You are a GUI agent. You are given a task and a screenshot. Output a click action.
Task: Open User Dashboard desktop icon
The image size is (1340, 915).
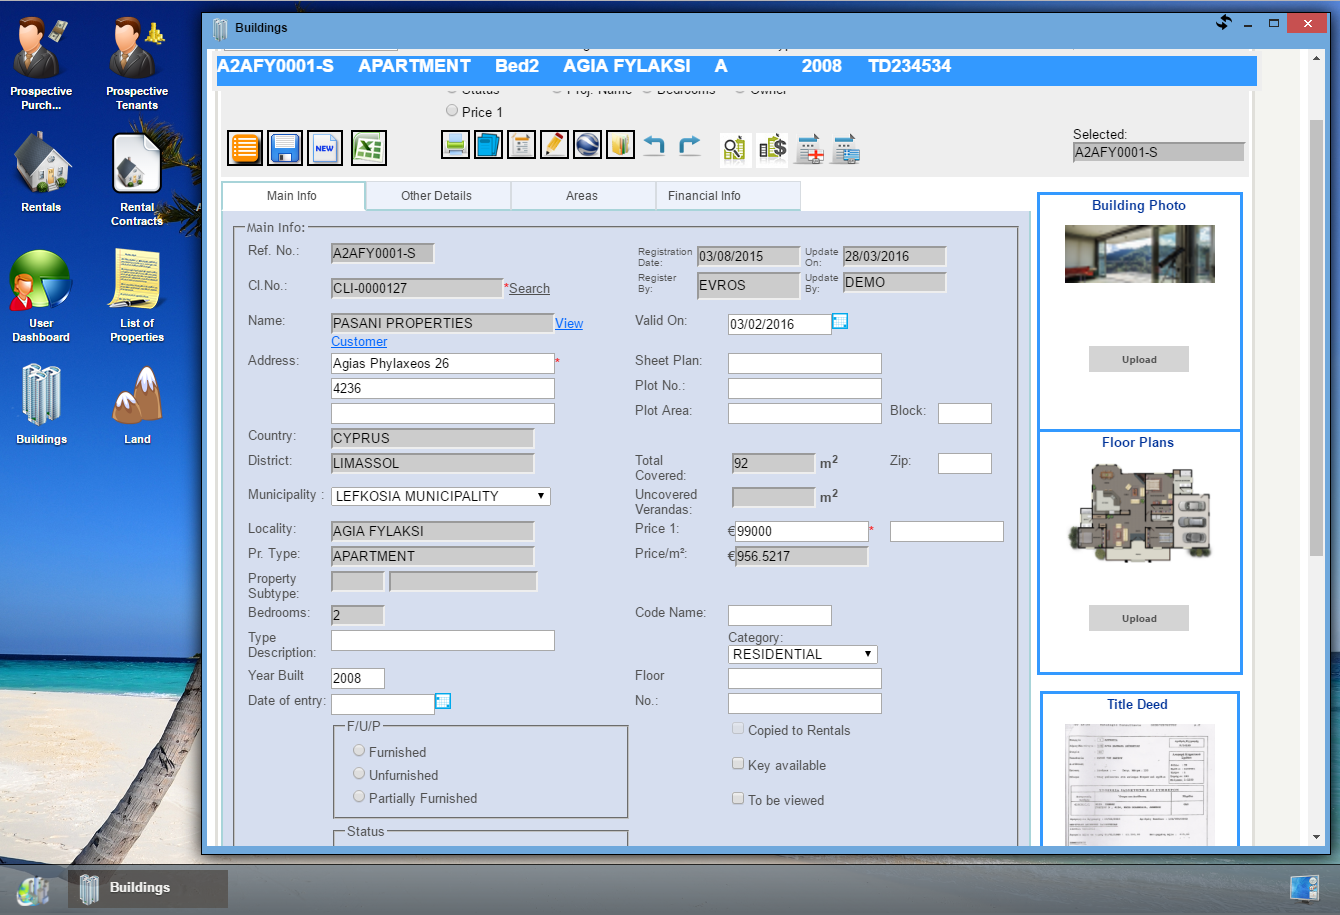pyautogui.click(x=41, y=296)
